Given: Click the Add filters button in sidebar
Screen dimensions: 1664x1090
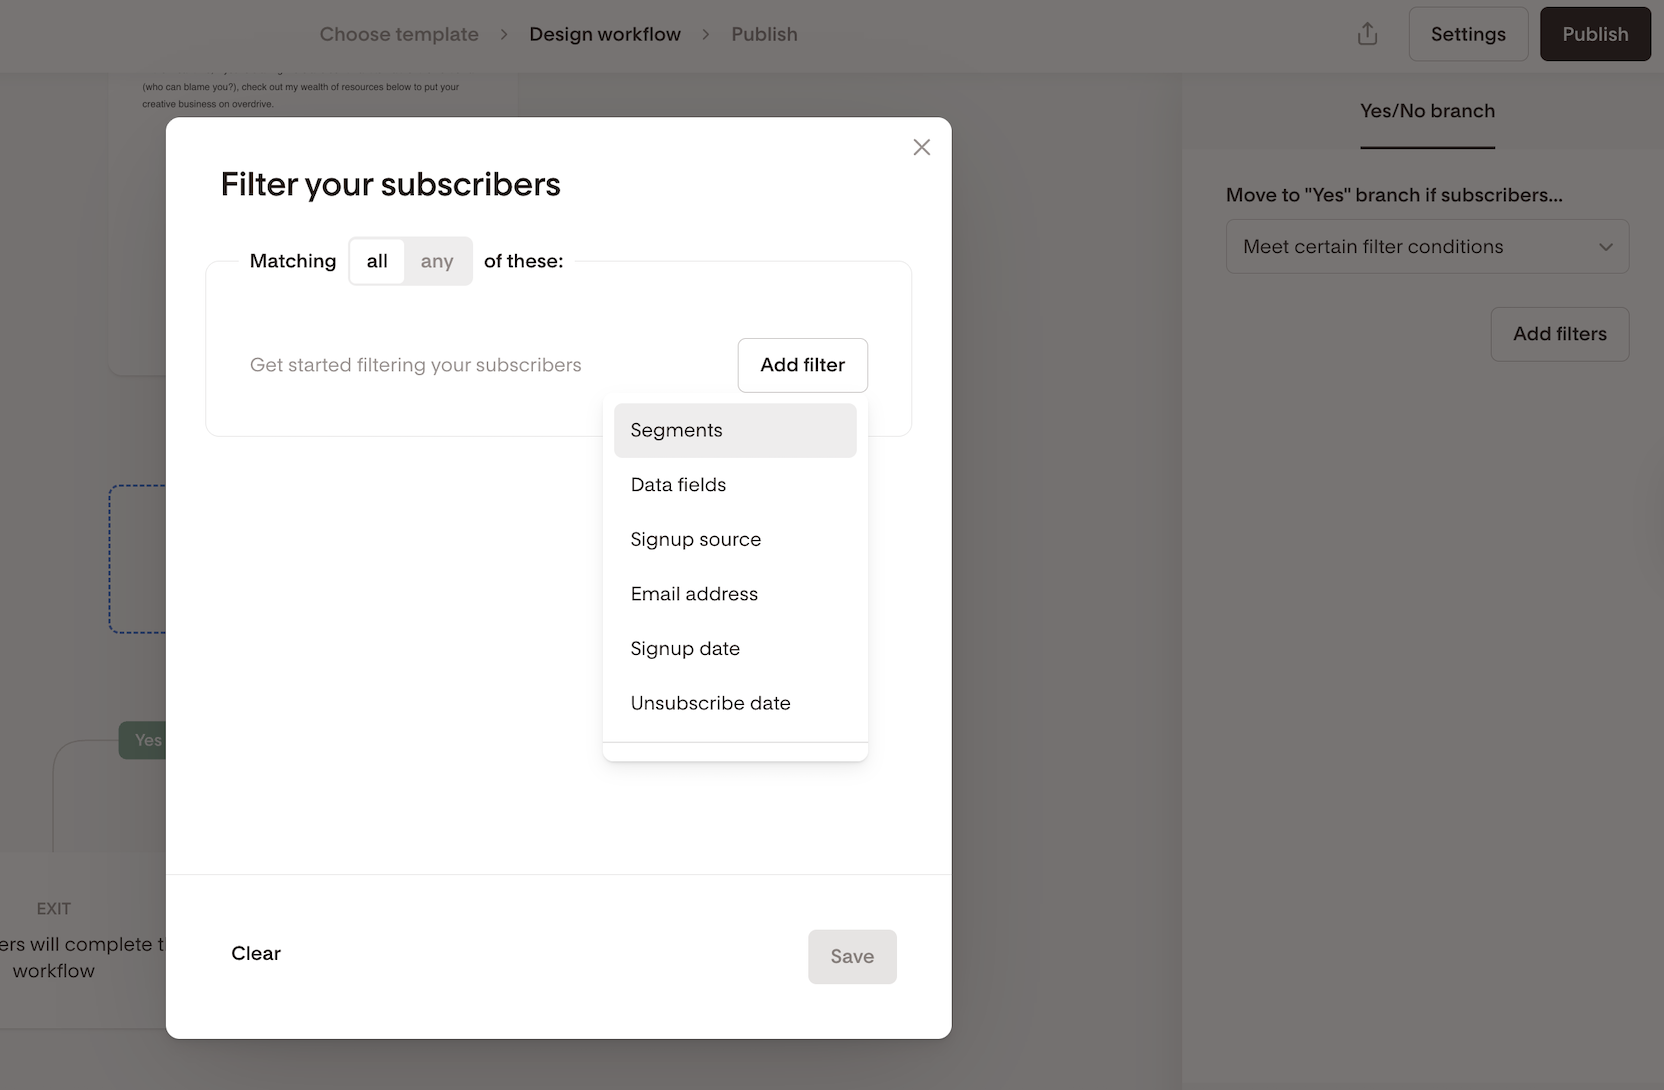Looking at the screenshot, I should pyautogui.click(x=1559, y=334).
